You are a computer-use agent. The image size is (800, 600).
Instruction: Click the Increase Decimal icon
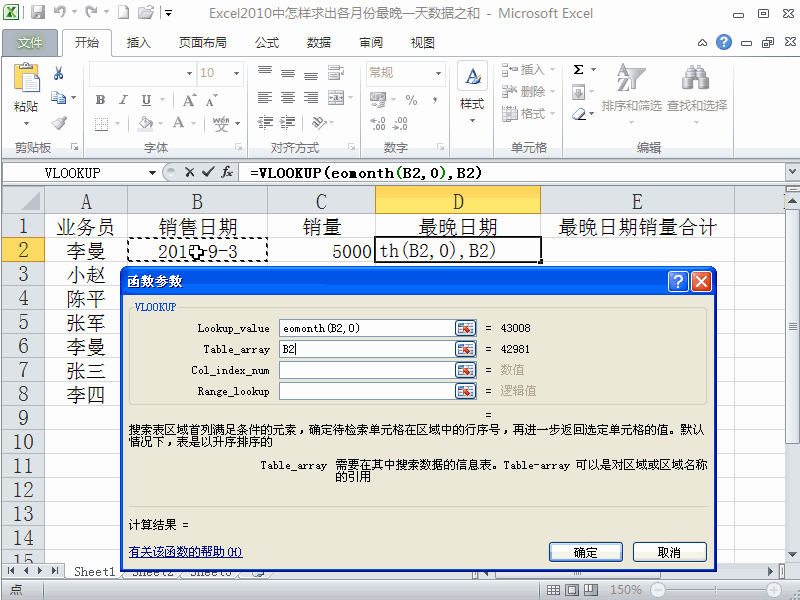(x=378, y=123)
